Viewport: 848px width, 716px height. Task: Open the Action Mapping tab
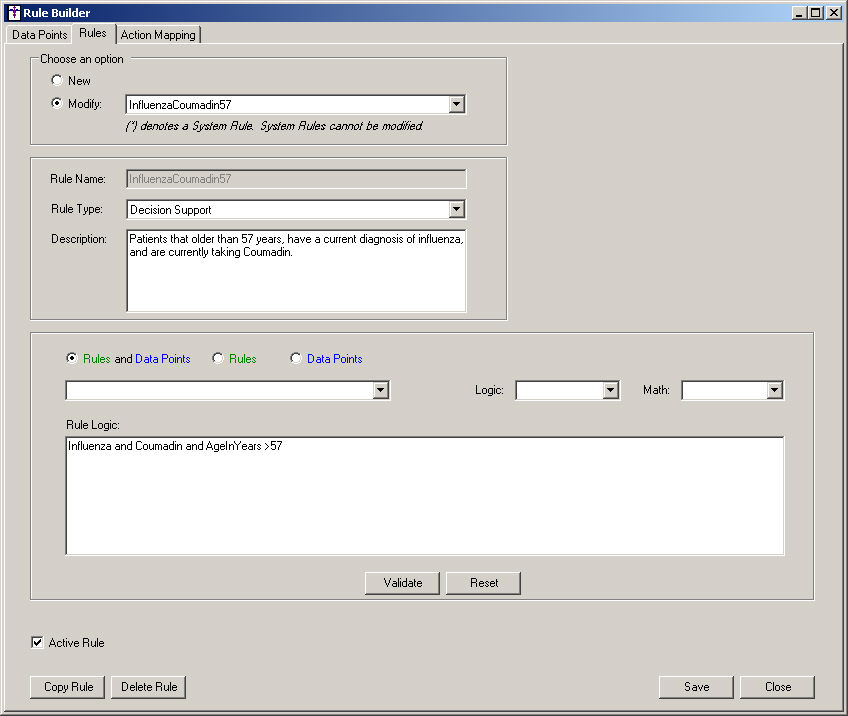pos(158,35)
